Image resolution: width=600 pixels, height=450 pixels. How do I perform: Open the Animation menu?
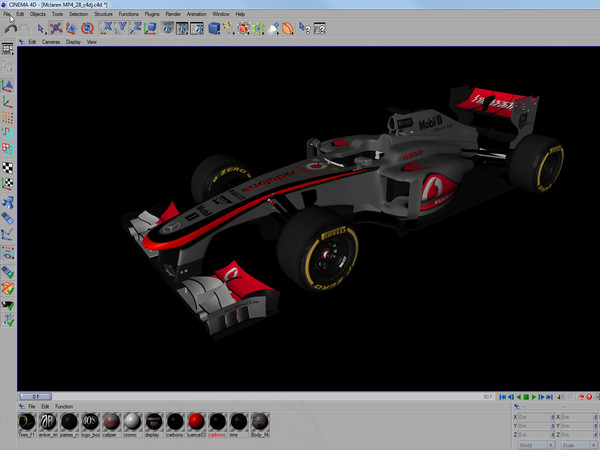pos(196,14)
